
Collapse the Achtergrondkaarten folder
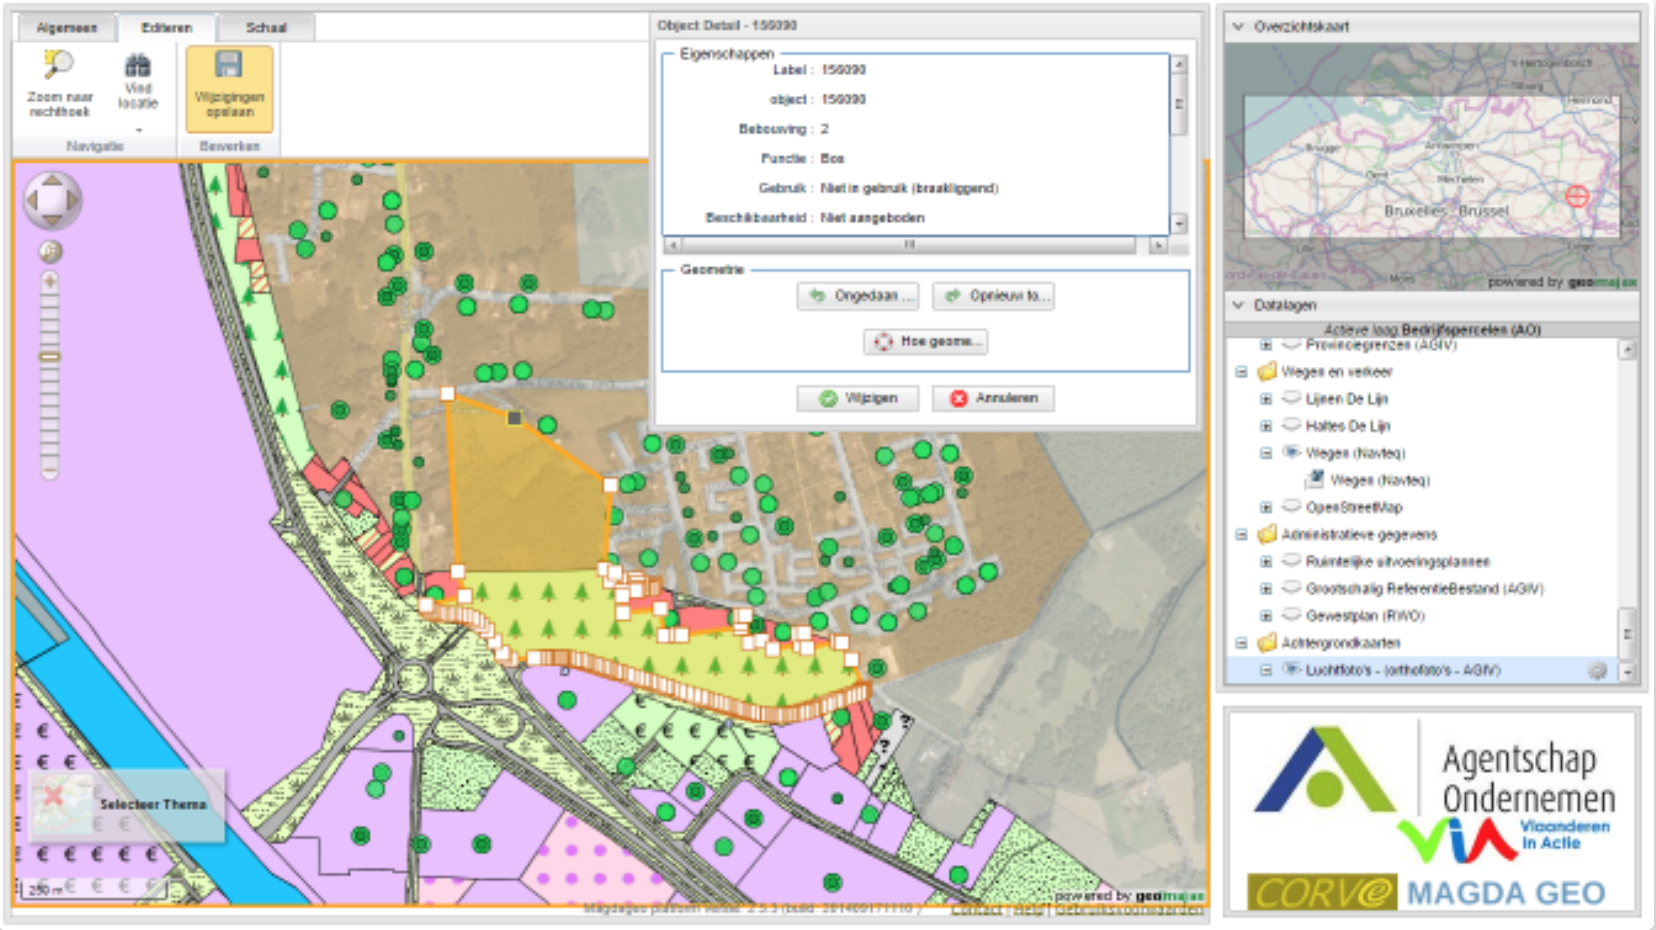[x=1242, y=643]
